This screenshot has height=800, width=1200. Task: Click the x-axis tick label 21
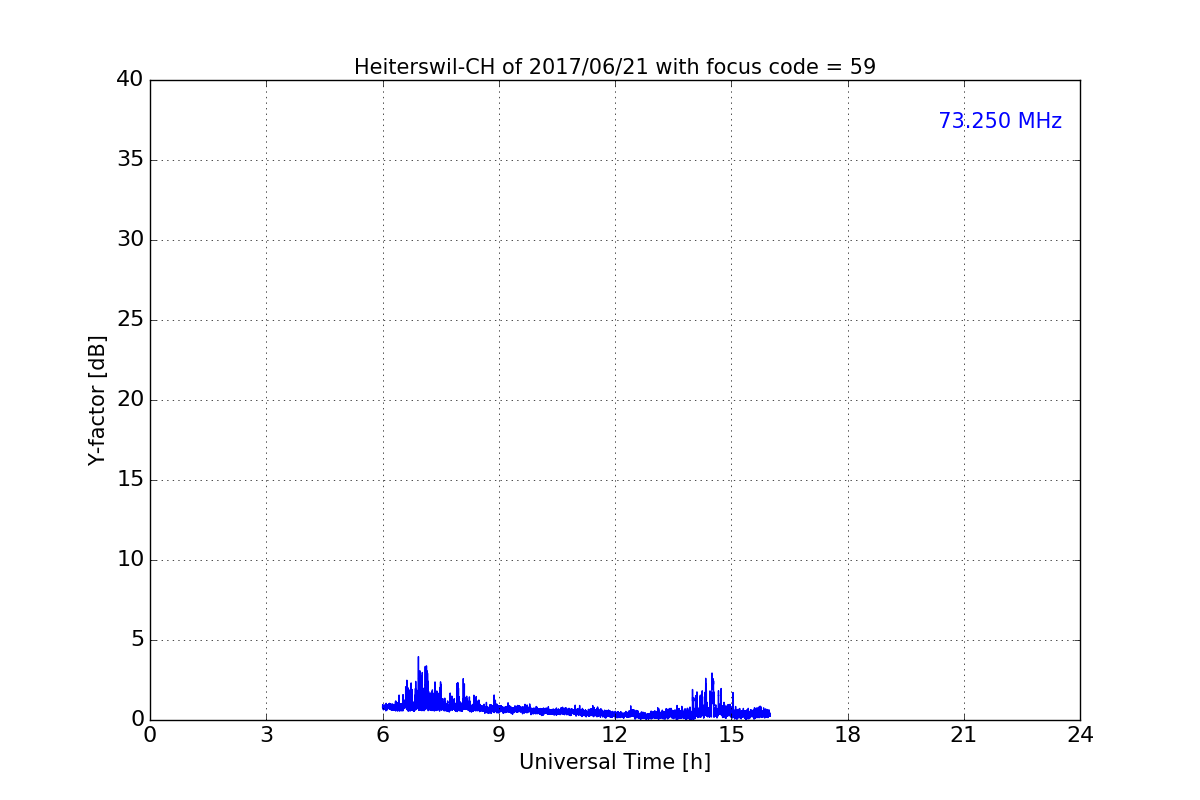click(x=964, y=735)
